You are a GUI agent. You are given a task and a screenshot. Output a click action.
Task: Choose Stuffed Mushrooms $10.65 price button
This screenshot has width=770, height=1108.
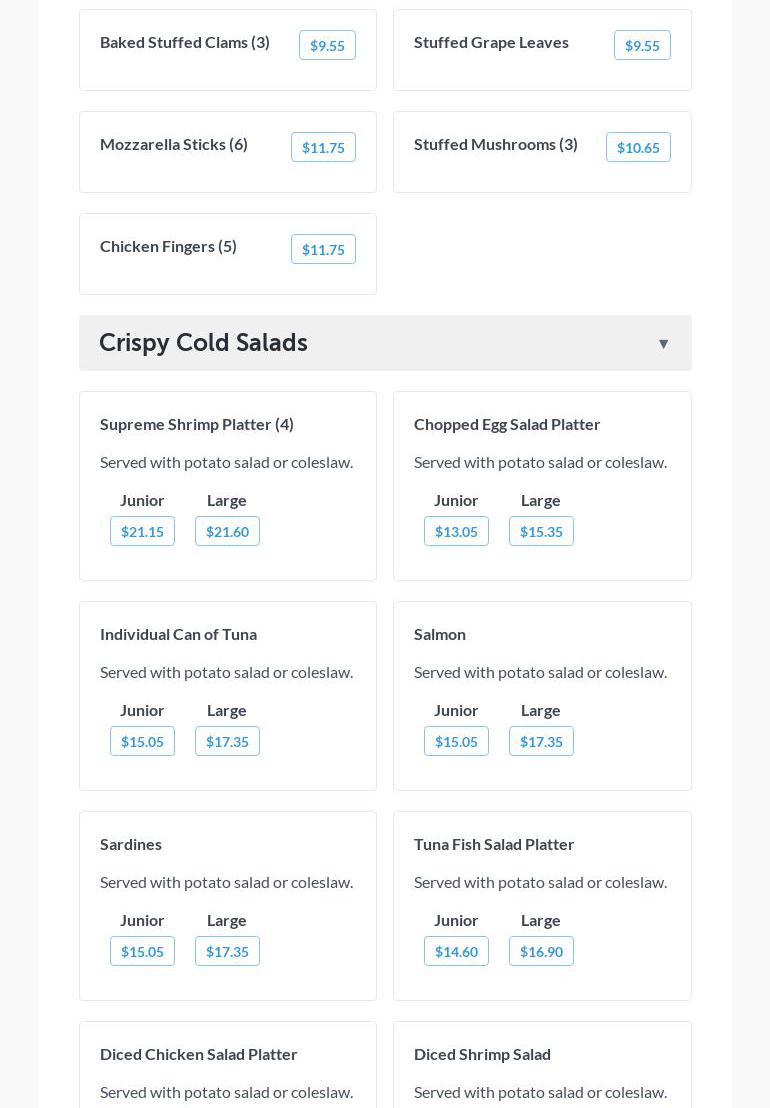click(x=638, y=148)
